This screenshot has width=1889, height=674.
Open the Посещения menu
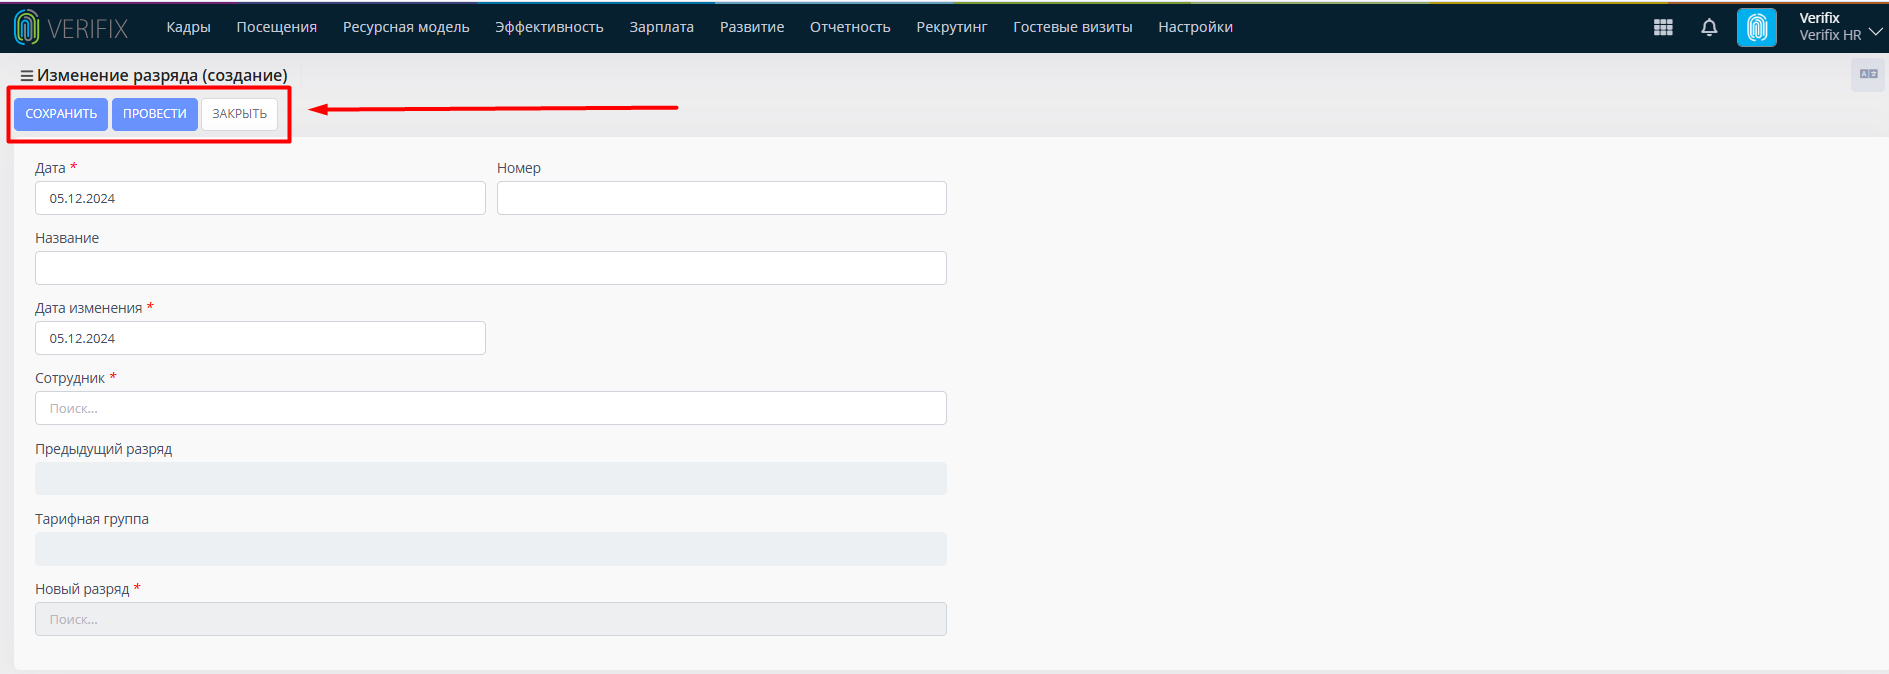click(277, 27)
